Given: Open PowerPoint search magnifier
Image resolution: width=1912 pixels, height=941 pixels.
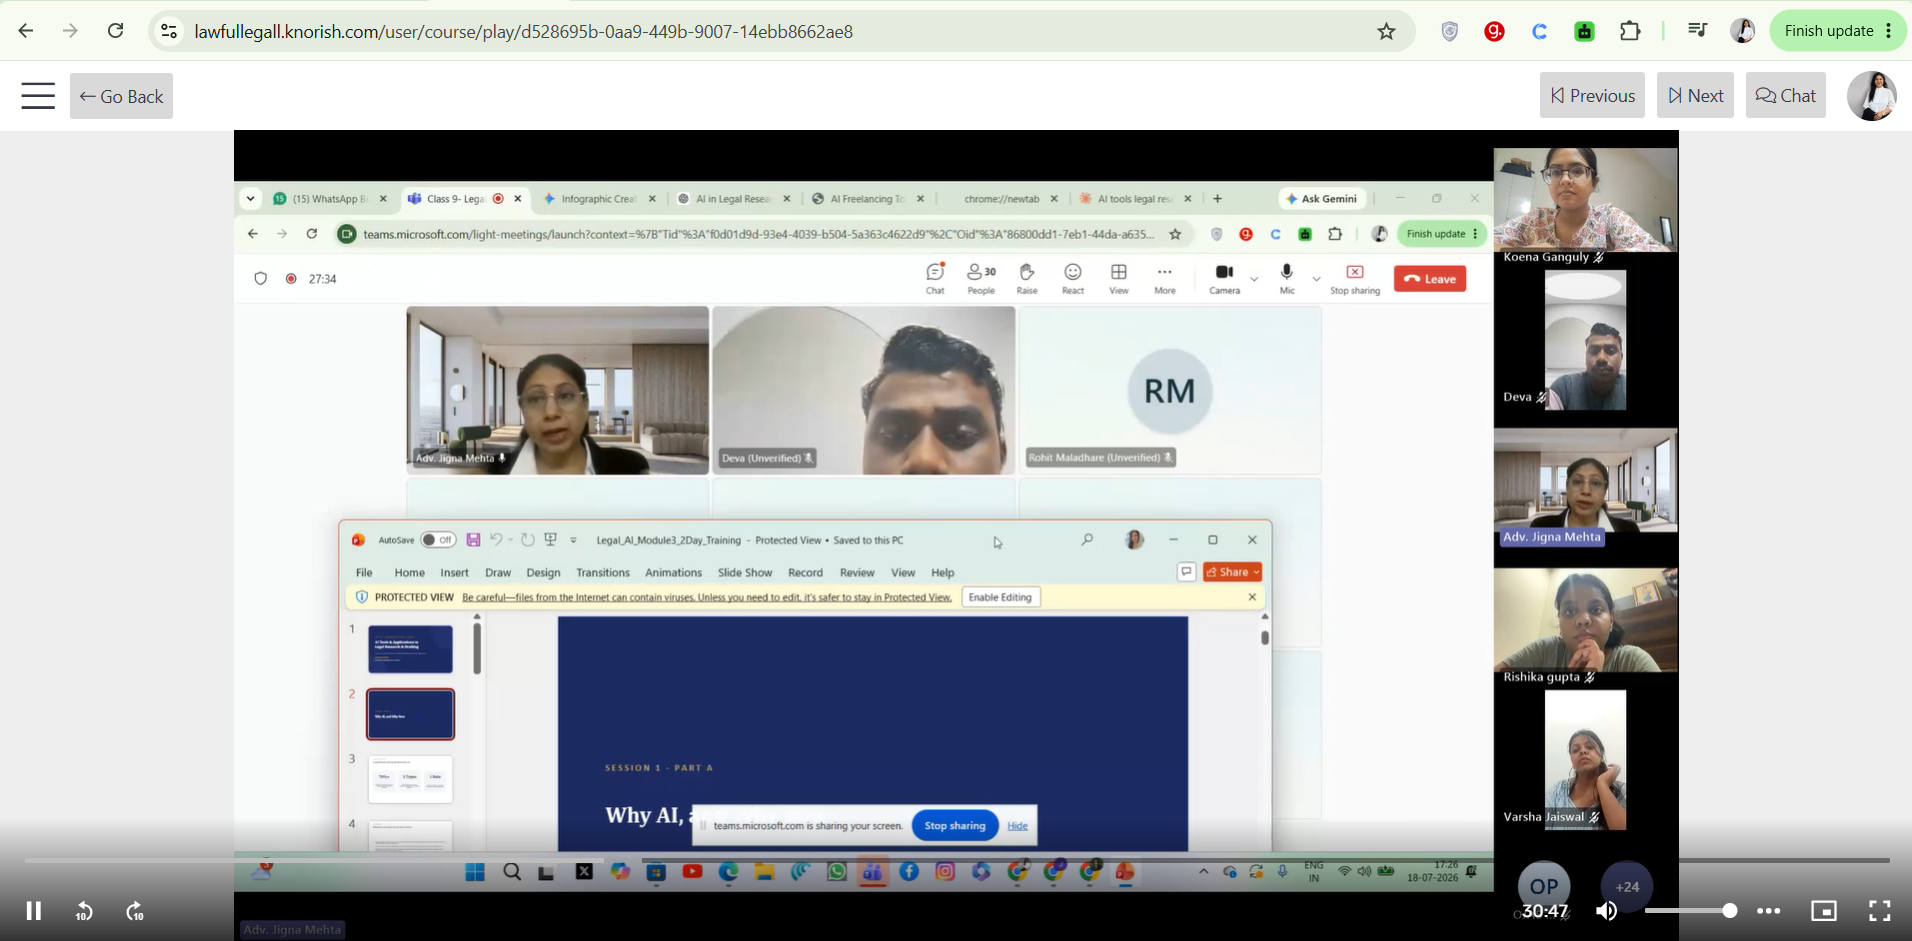Looking at the screenshot, I should (1087, 540).
